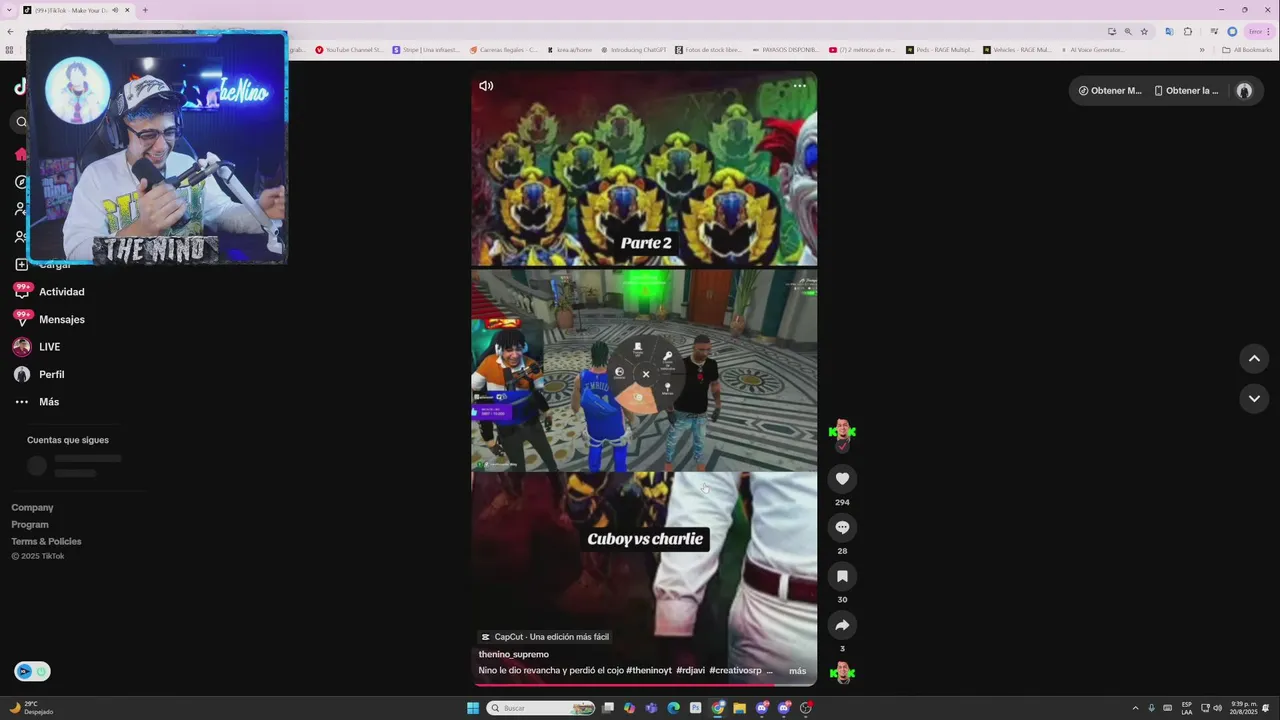Open profile avatar at top right
Image resolution: width=1280 pixels, height=720 pixels.
(x=1244, y=91)
